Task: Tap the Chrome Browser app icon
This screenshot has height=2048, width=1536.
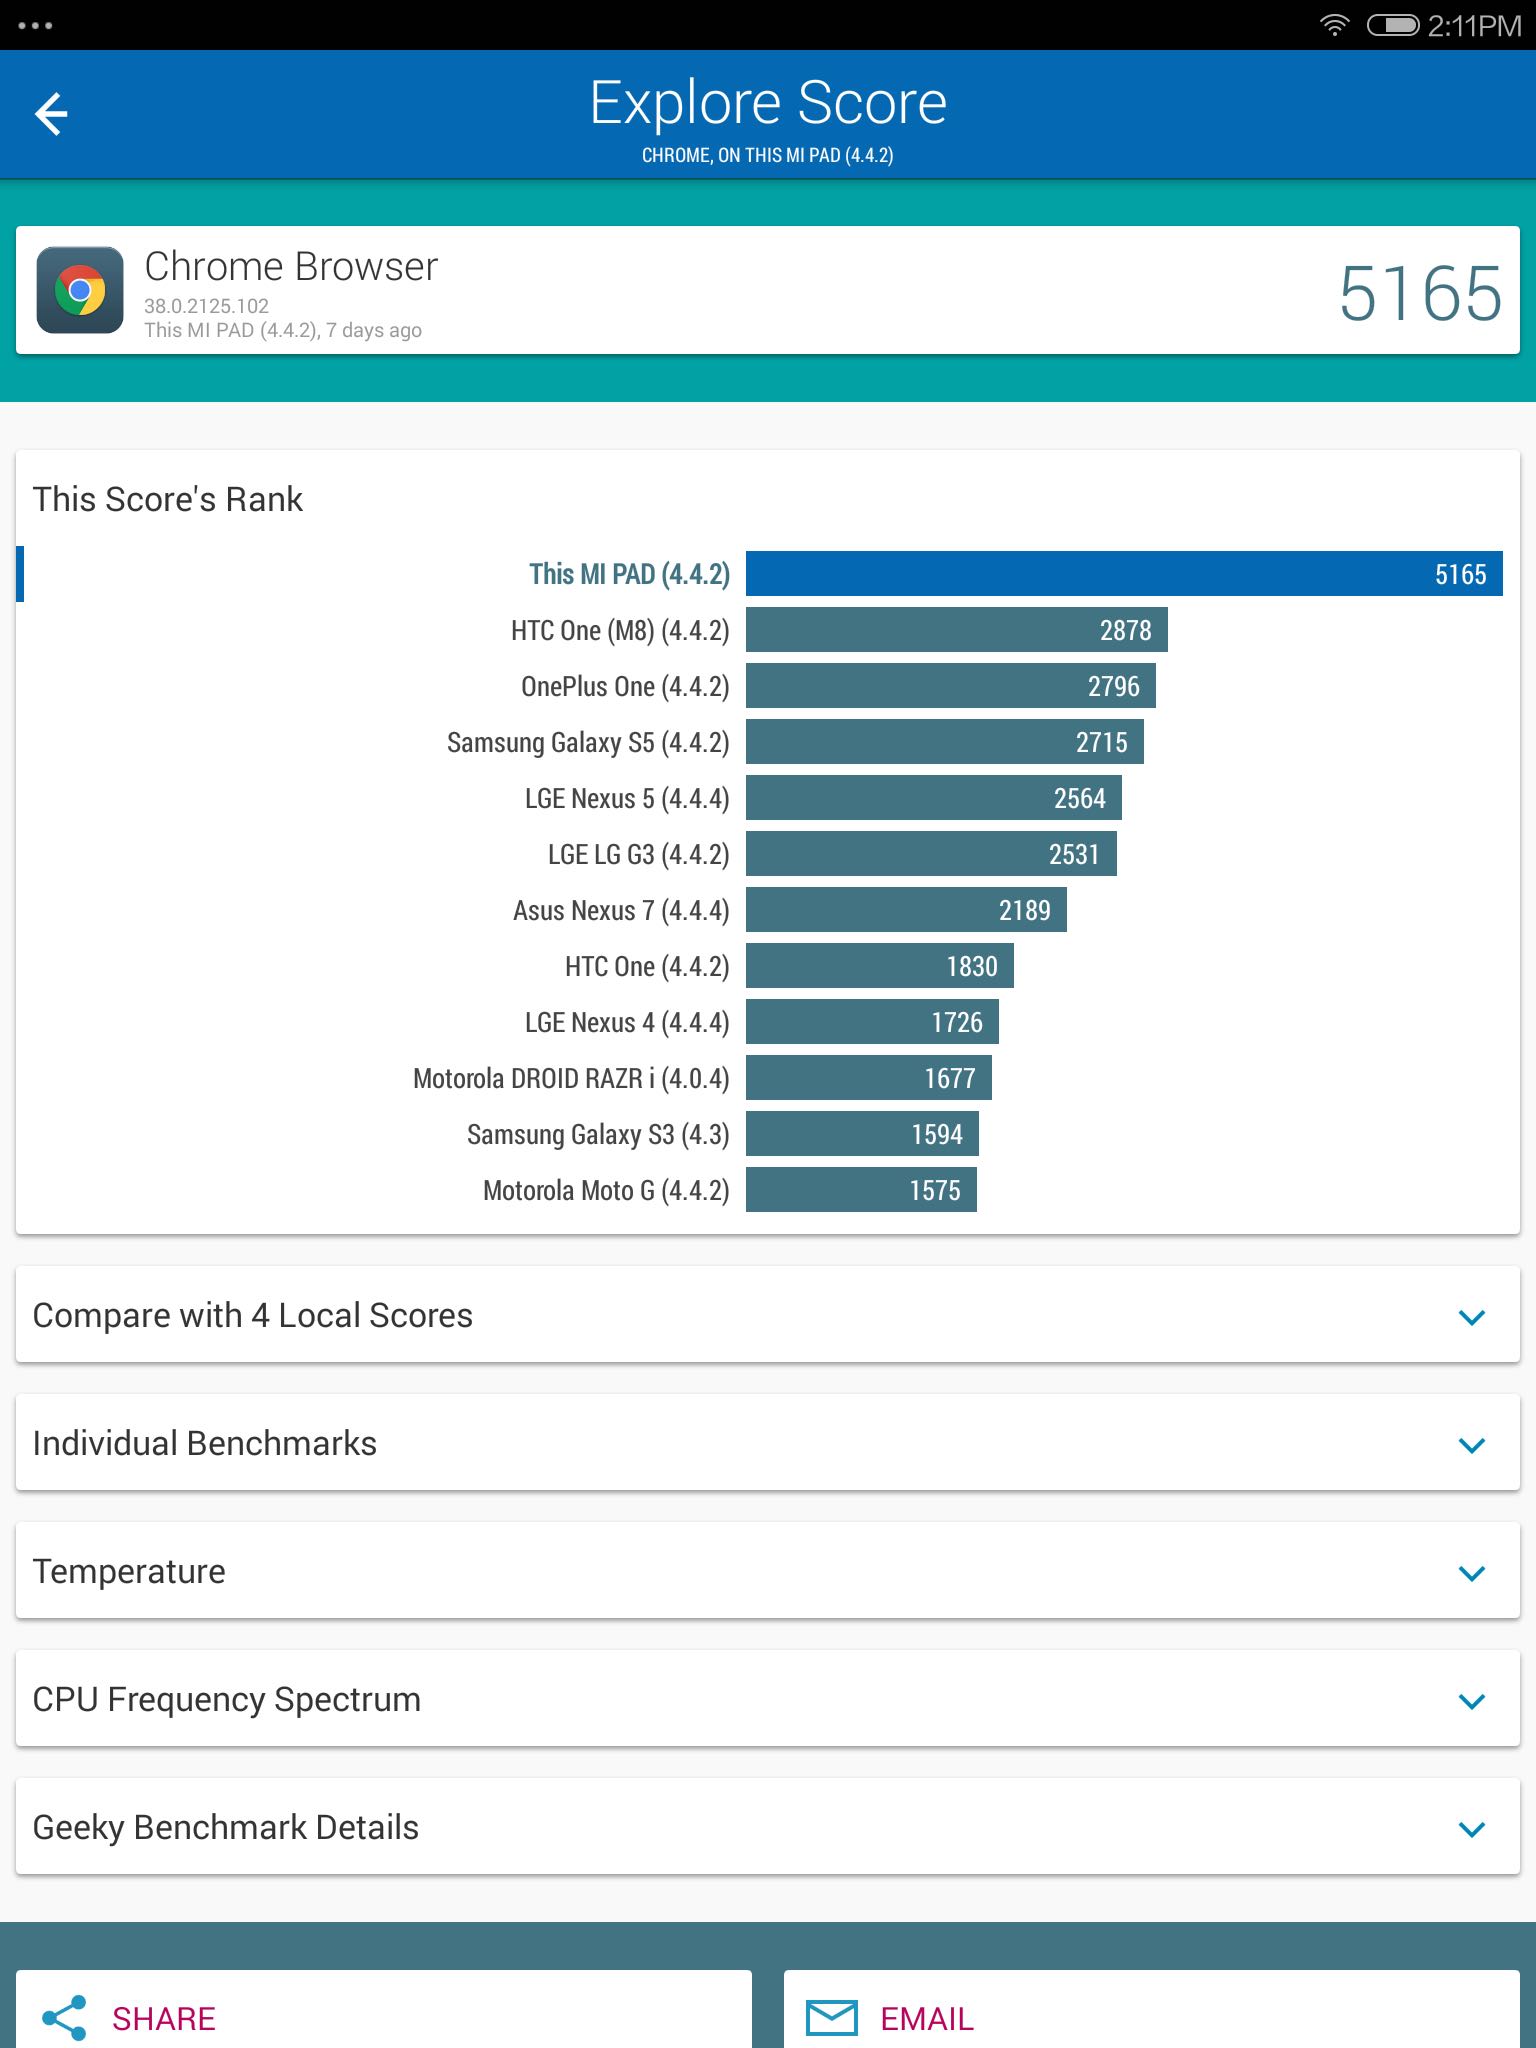Action: pos(80,290)
